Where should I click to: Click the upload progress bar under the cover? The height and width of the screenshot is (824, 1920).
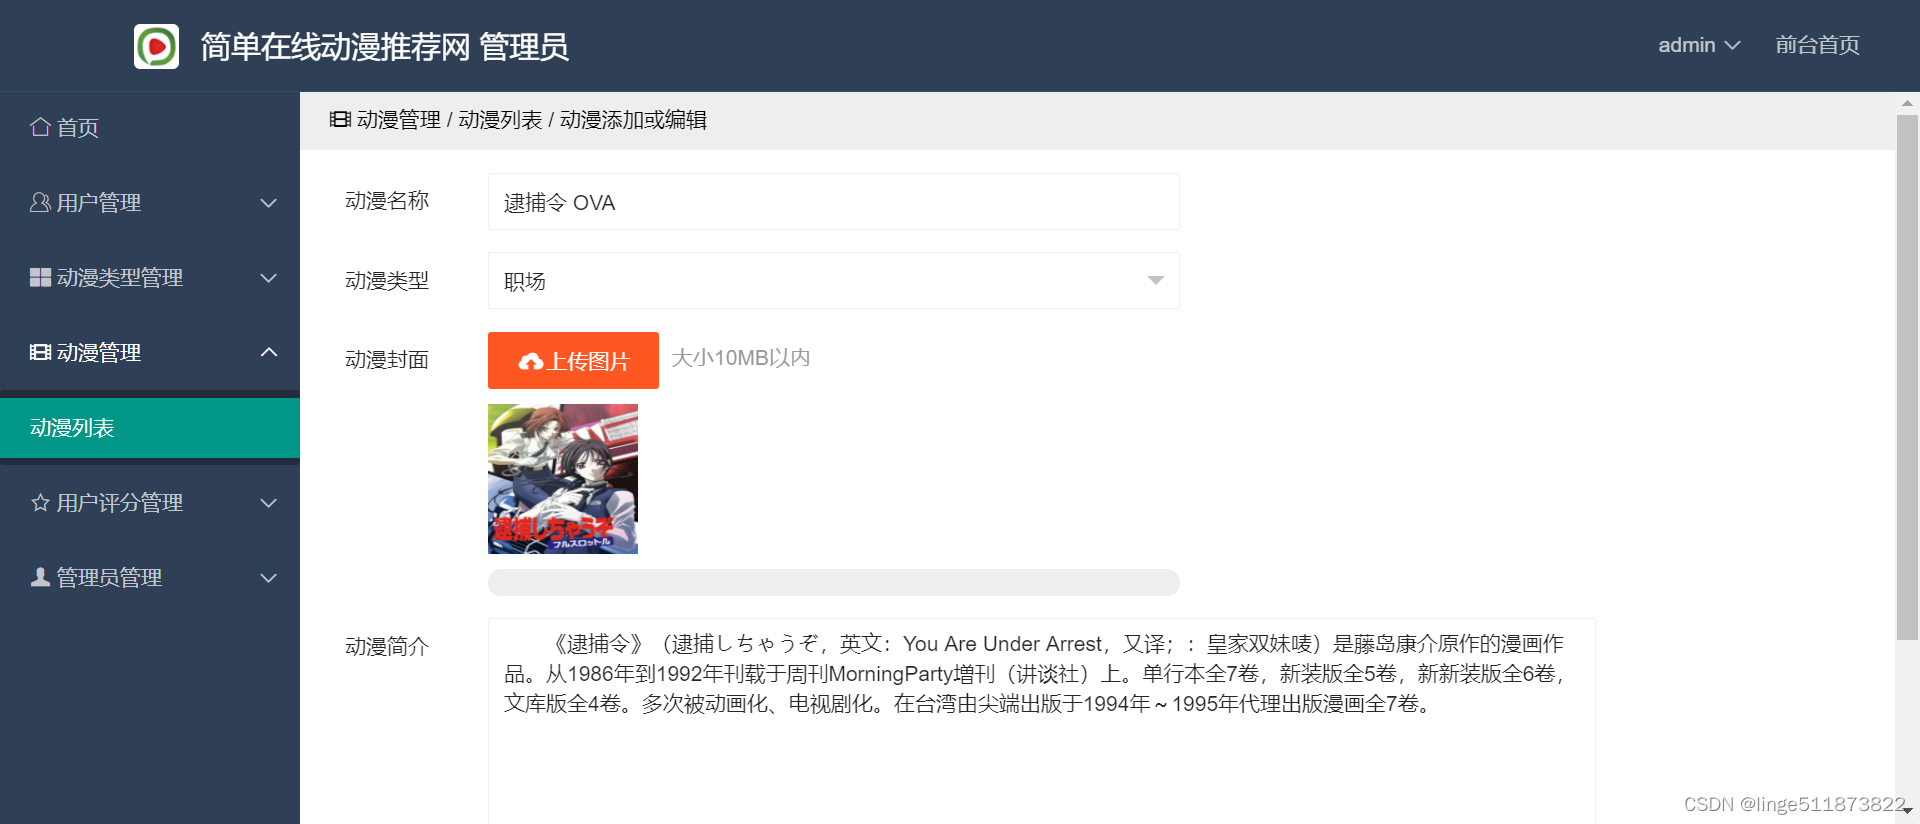point(833,582)
